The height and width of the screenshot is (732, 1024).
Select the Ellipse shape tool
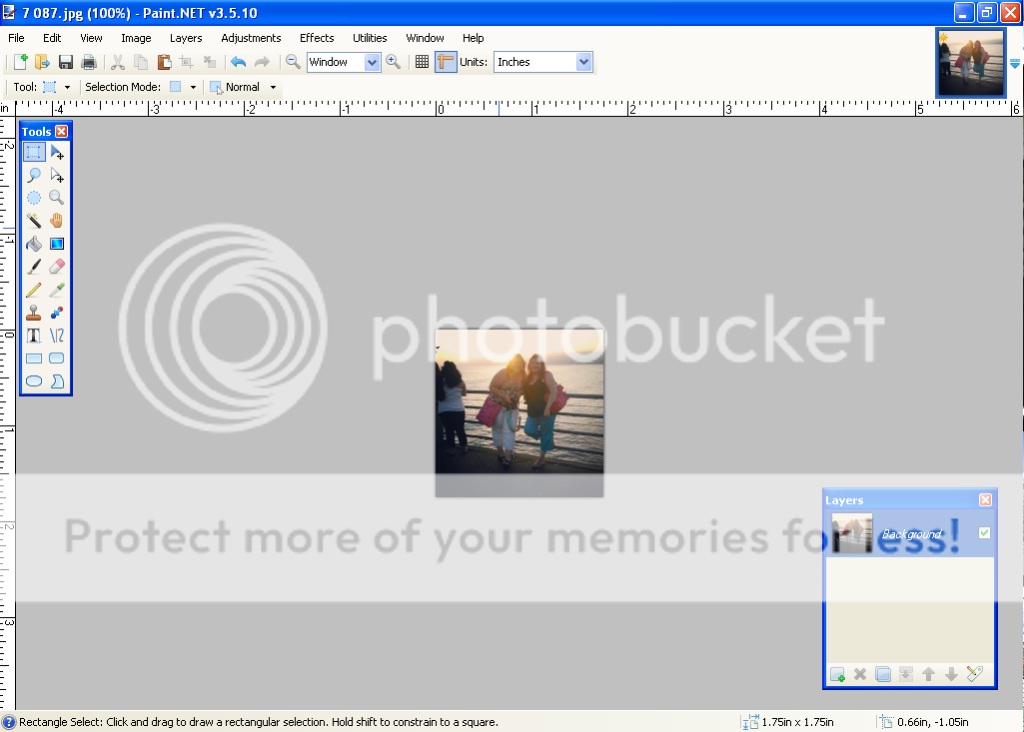[34, 381]
